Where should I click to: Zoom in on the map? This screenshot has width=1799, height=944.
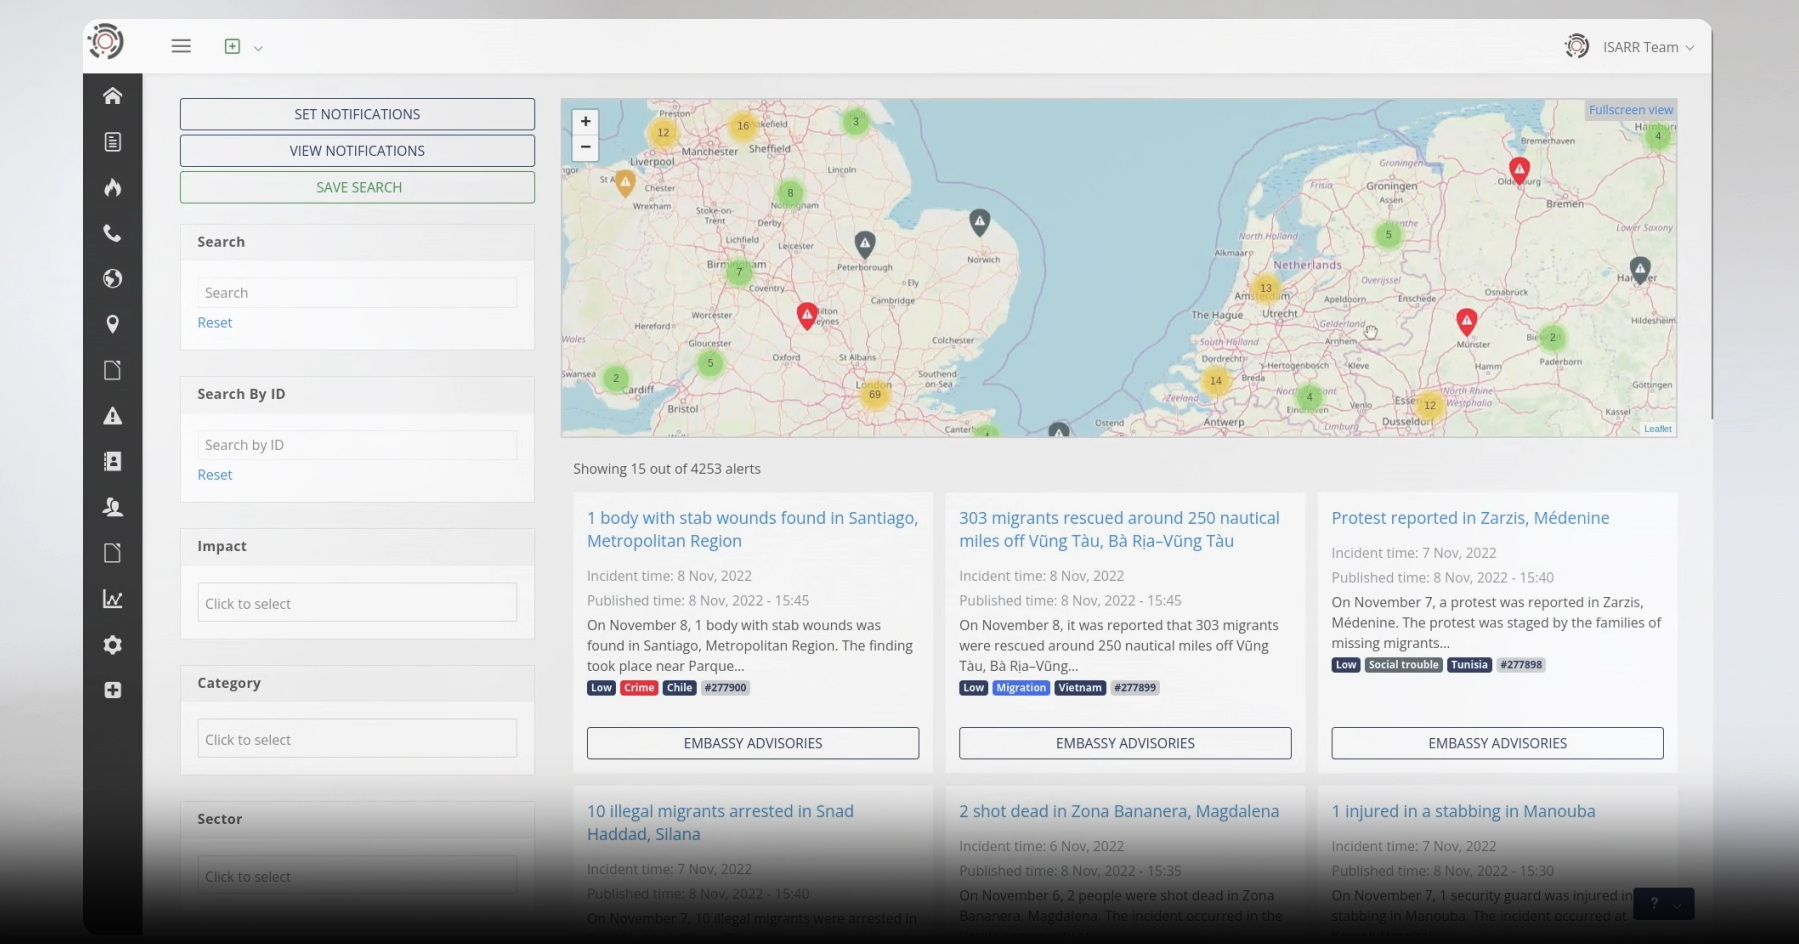[585, 122]
